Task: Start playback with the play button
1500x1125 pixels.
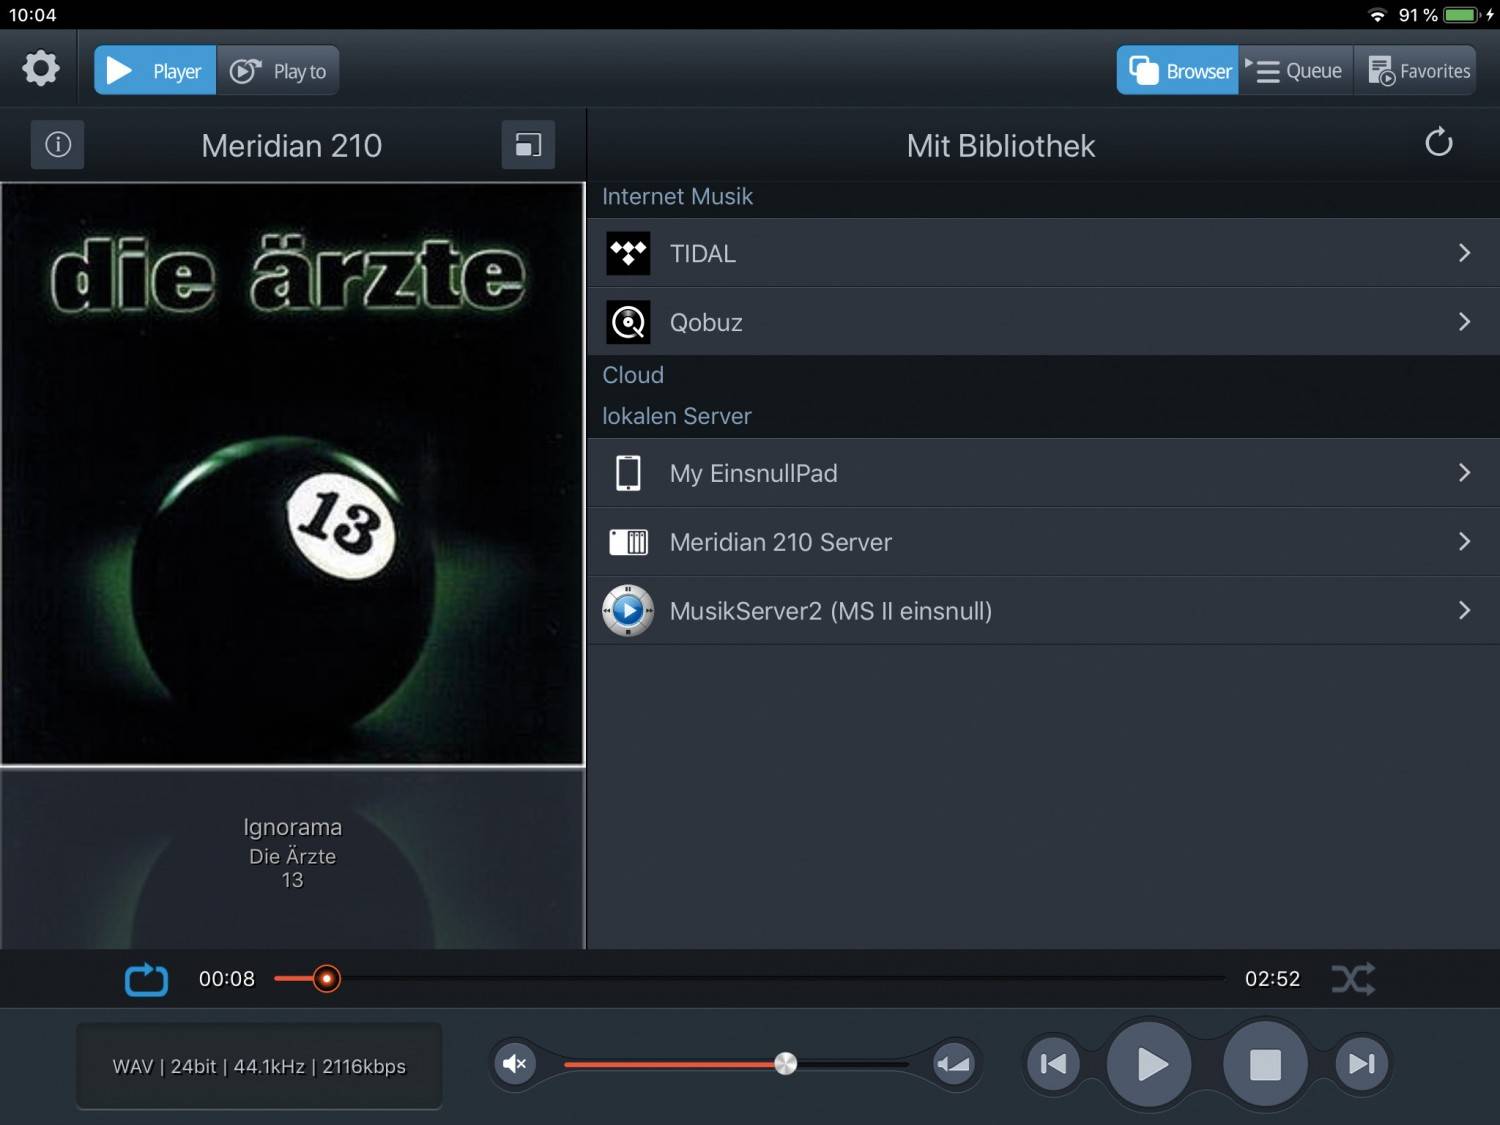Action: pyautogui.click(x=1150, y=1064)
